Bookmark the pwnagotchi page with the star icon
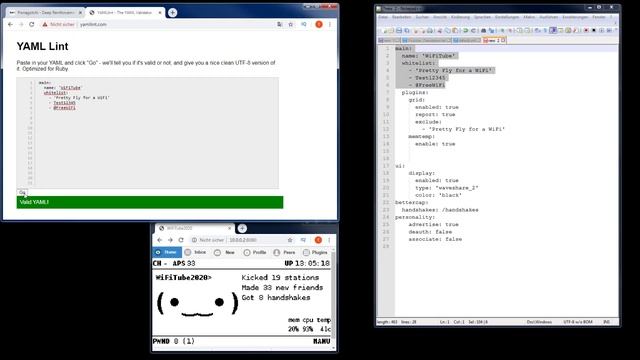Screen dimensions: 640x360 pos(290,240)
